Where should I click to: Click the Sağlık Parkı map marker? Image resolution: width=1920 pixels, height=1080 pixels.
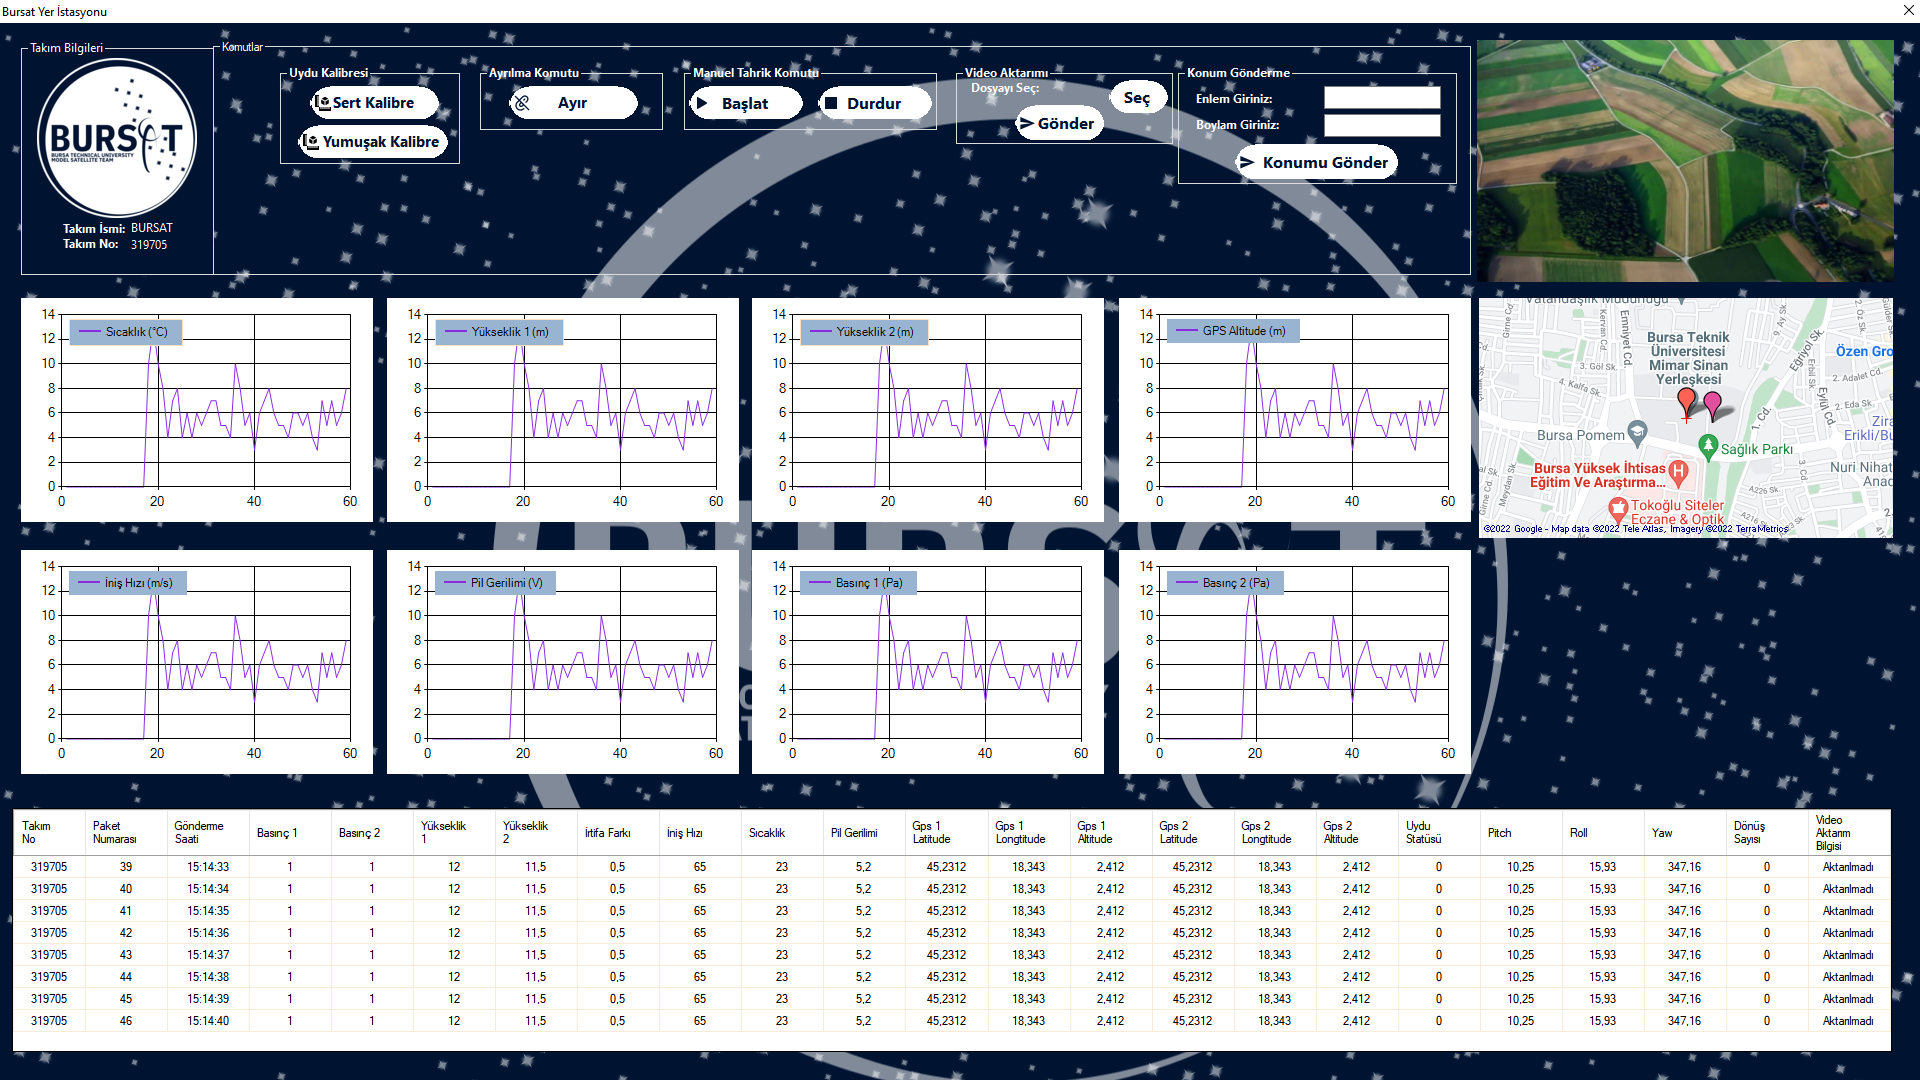(x=1708, y=446)
